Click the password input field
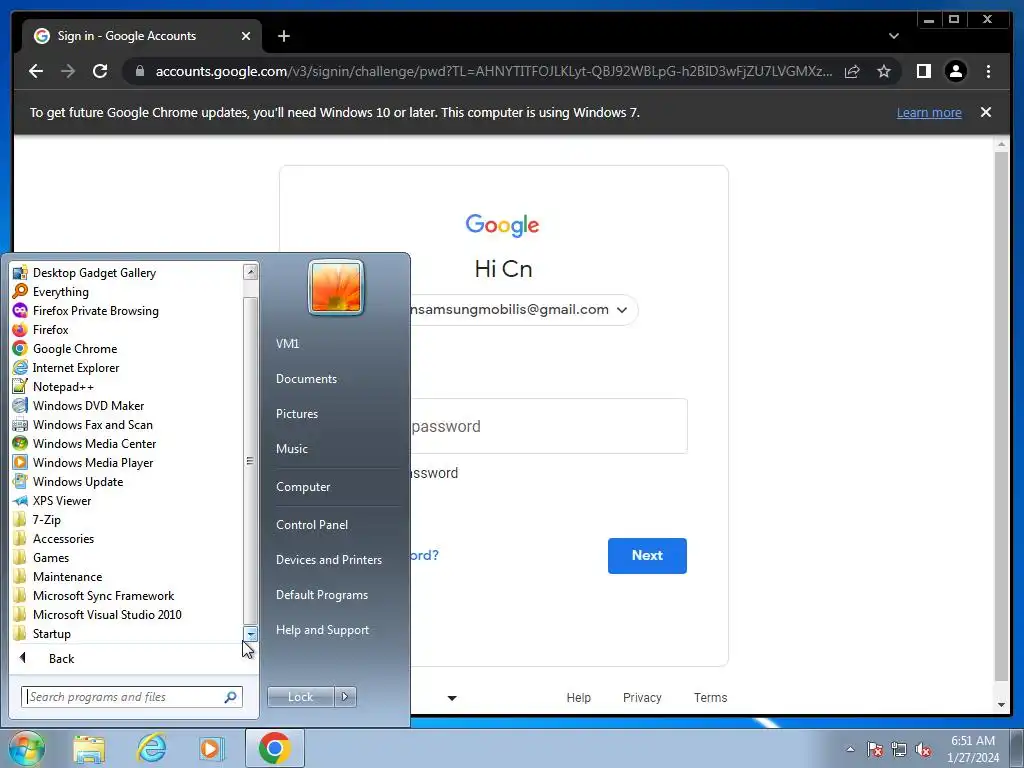Image resolution: width=1024 pixels, height=768 pixels. pyautogui.click(x=549, y=426)
